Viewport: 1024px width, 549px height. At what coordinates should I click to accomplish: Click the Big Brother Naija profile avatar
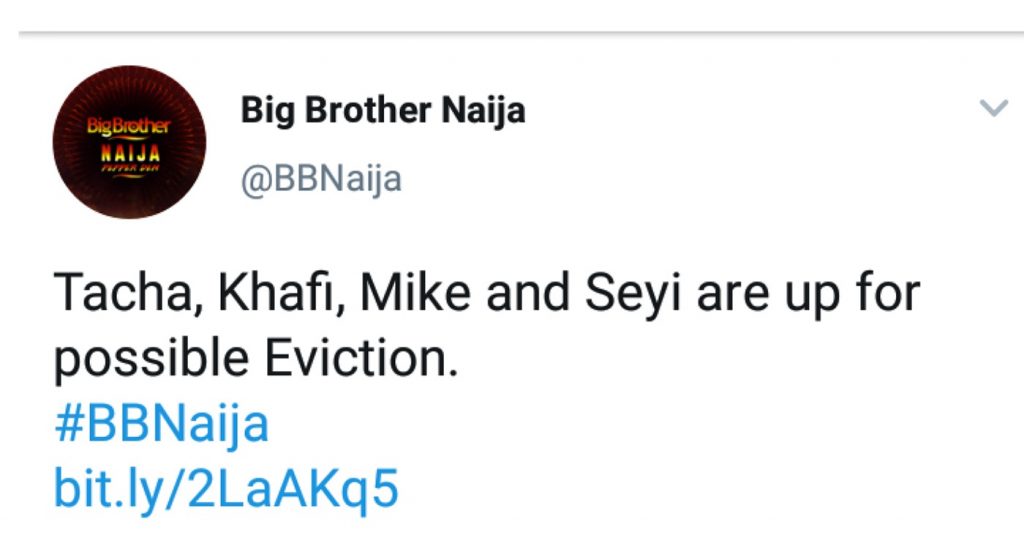coord(128,142)
